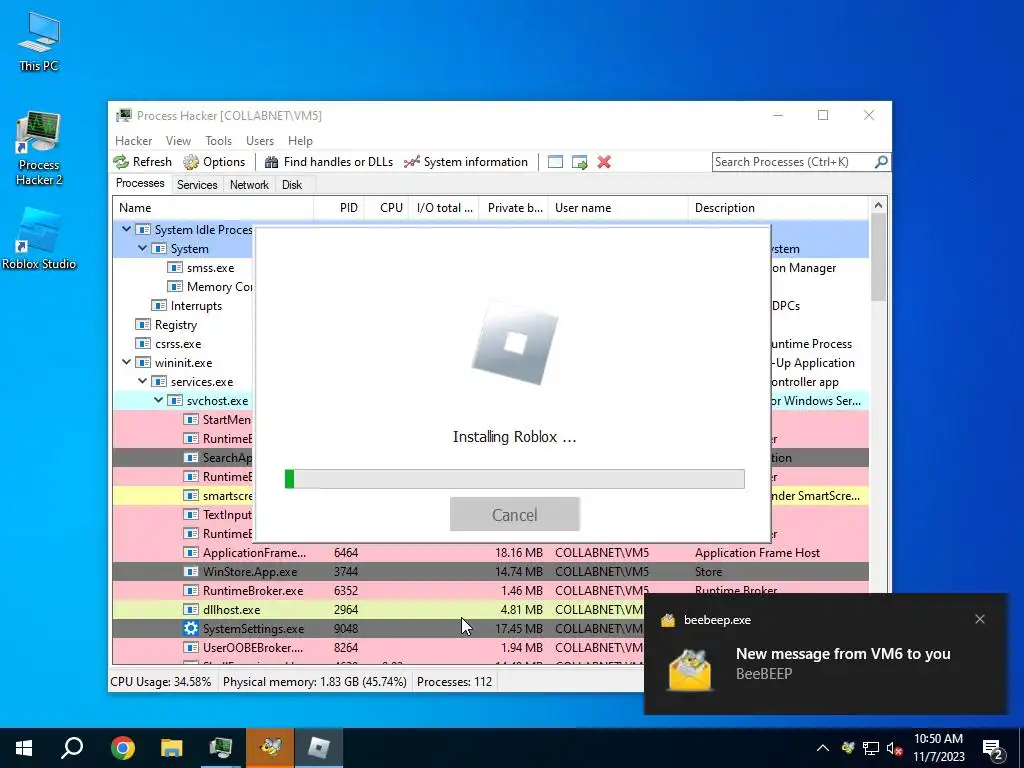
Task: Sort by the PID column header
Action: (339, 208)
